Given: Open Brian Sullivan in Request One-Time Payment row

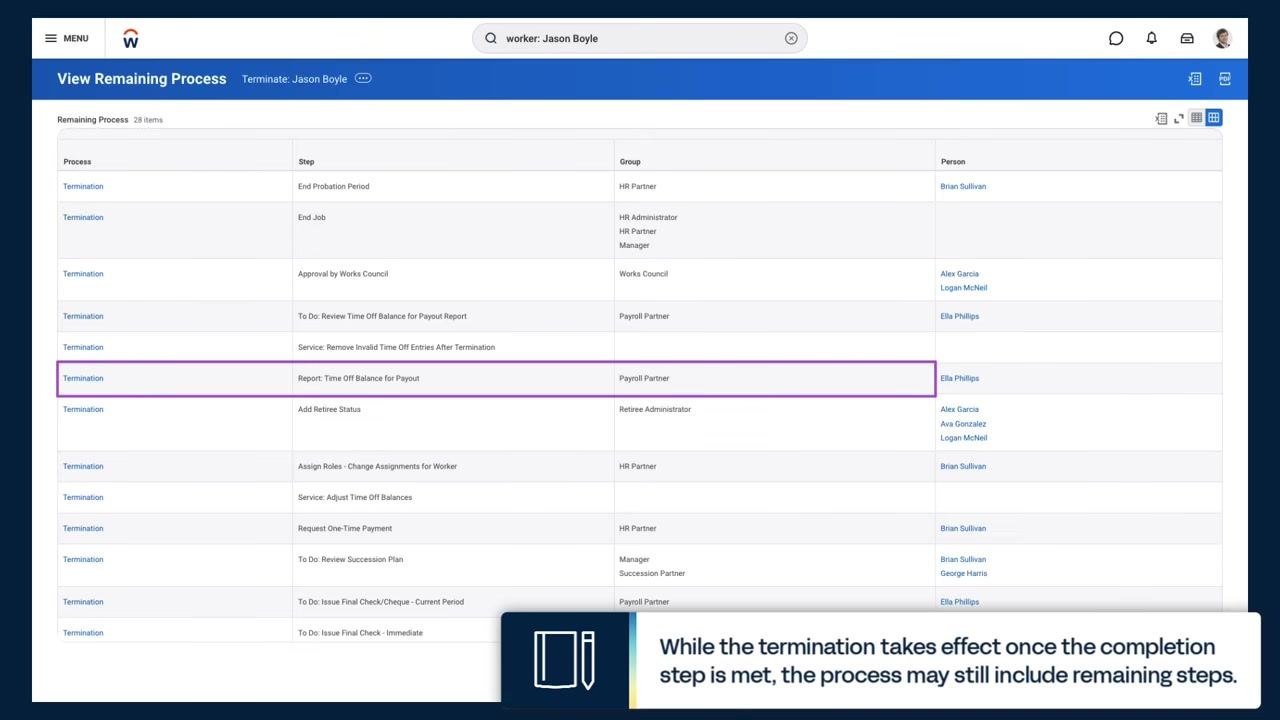Looking at the screenshot, I should coord(963,528).
